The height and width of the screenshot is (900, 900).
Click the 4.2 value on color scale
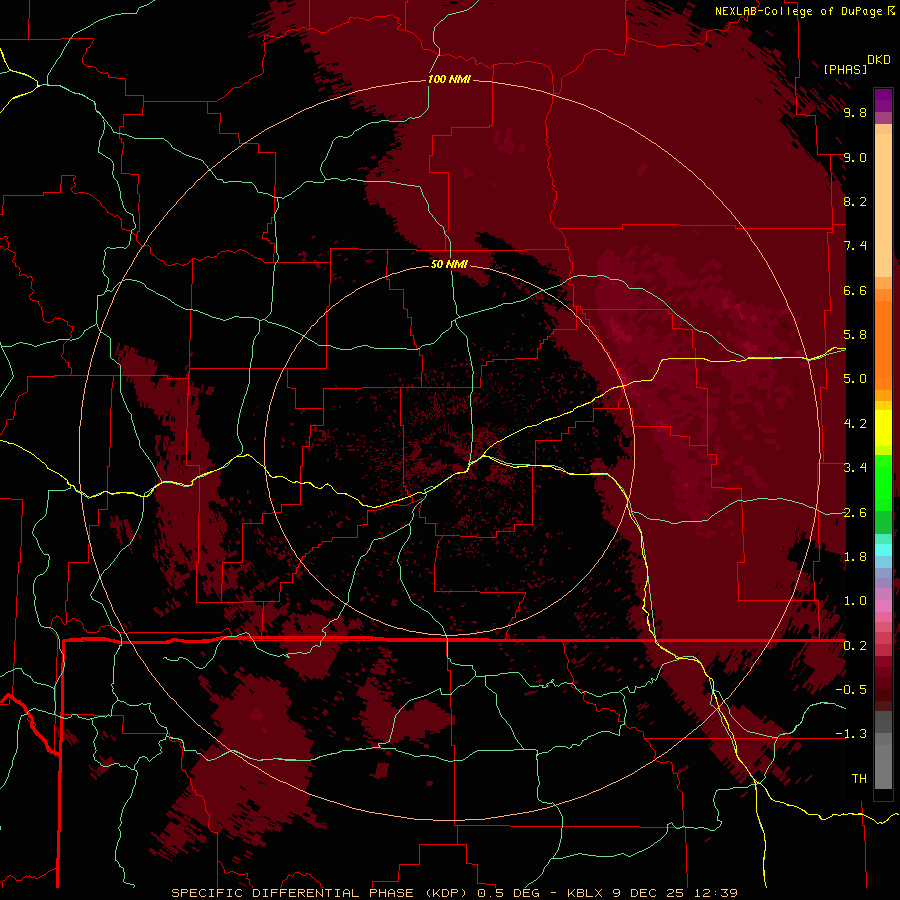point(855,424)
